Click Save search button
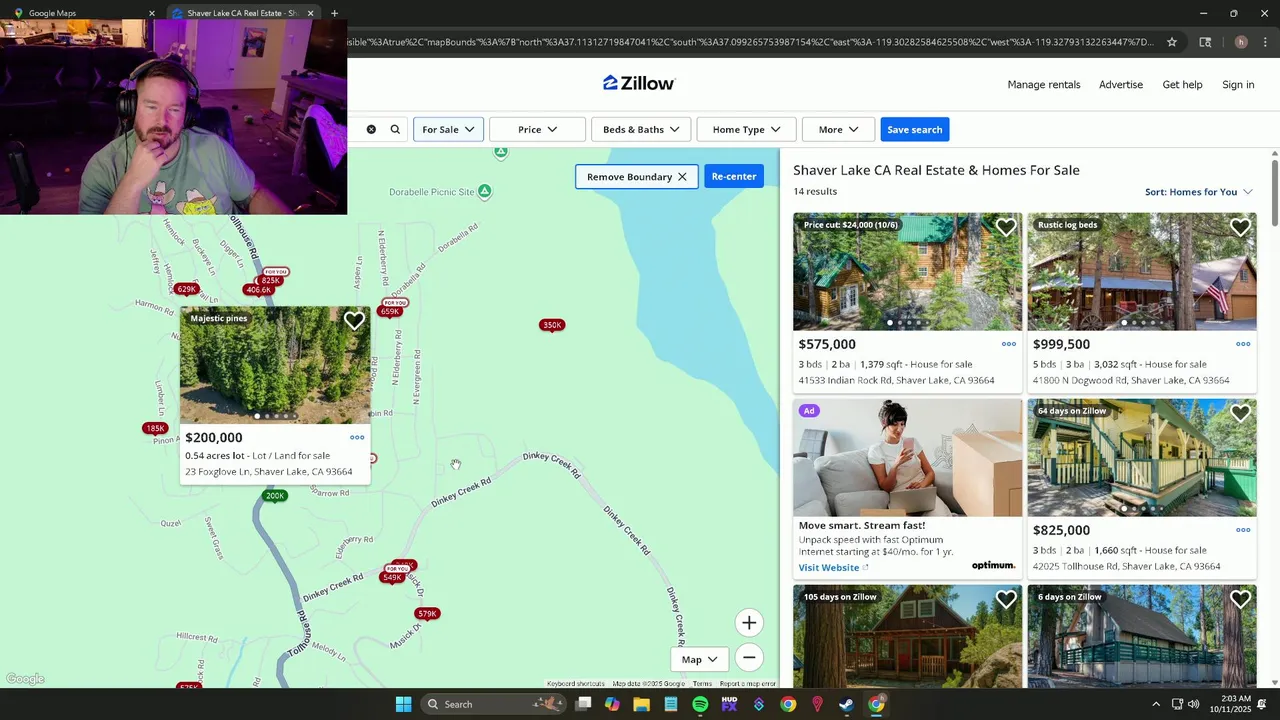The width and height of the screenshot is (1280, 720). [x=914, y=129]
